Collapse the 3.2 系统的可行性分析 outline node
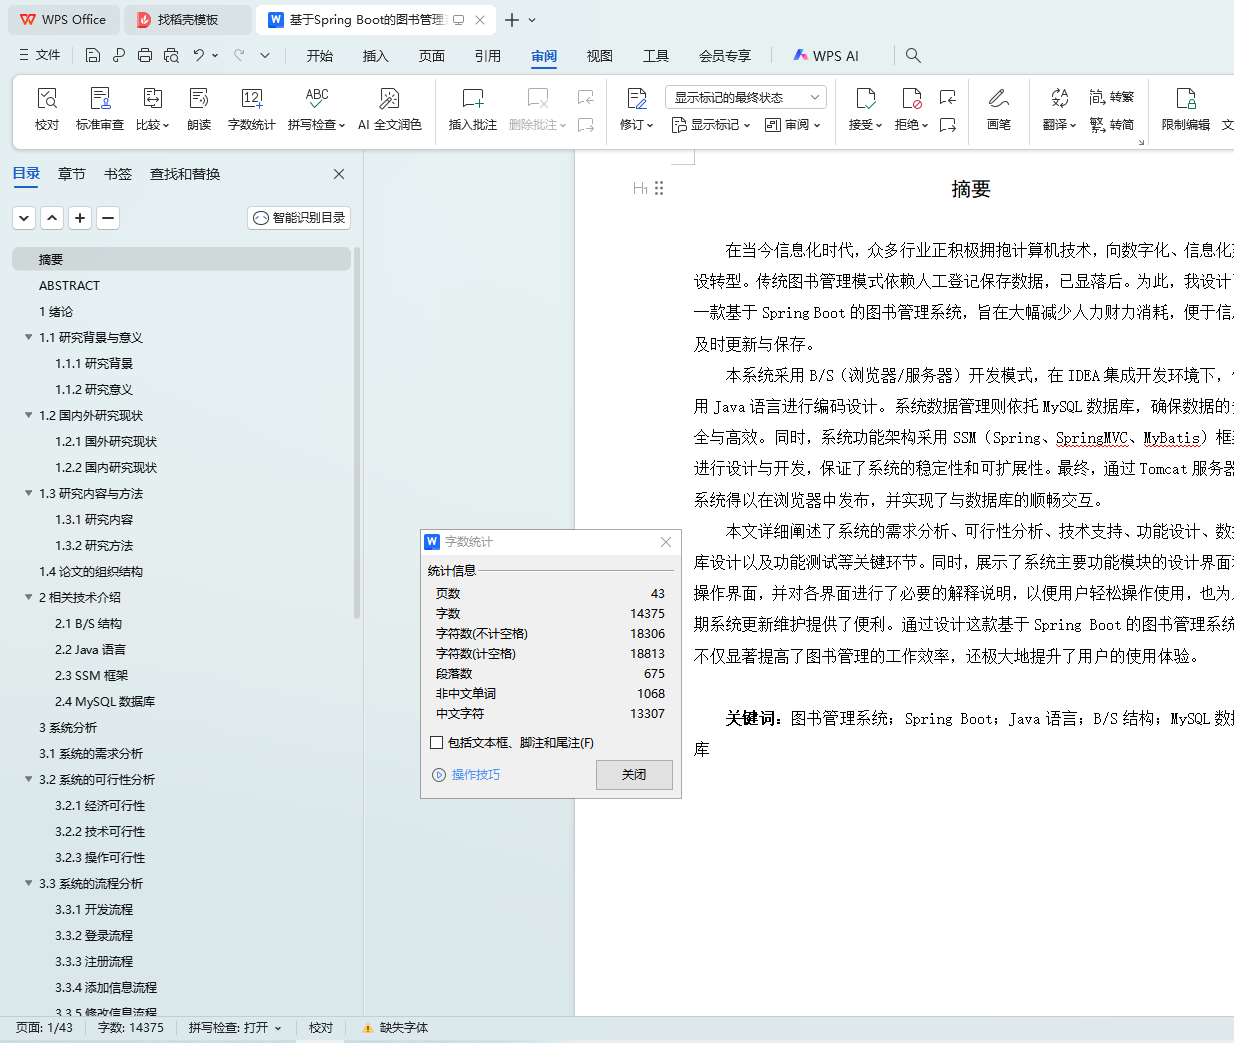Image resolution: width=1234 pixels, height=1043 pixels. coord(29,779)
